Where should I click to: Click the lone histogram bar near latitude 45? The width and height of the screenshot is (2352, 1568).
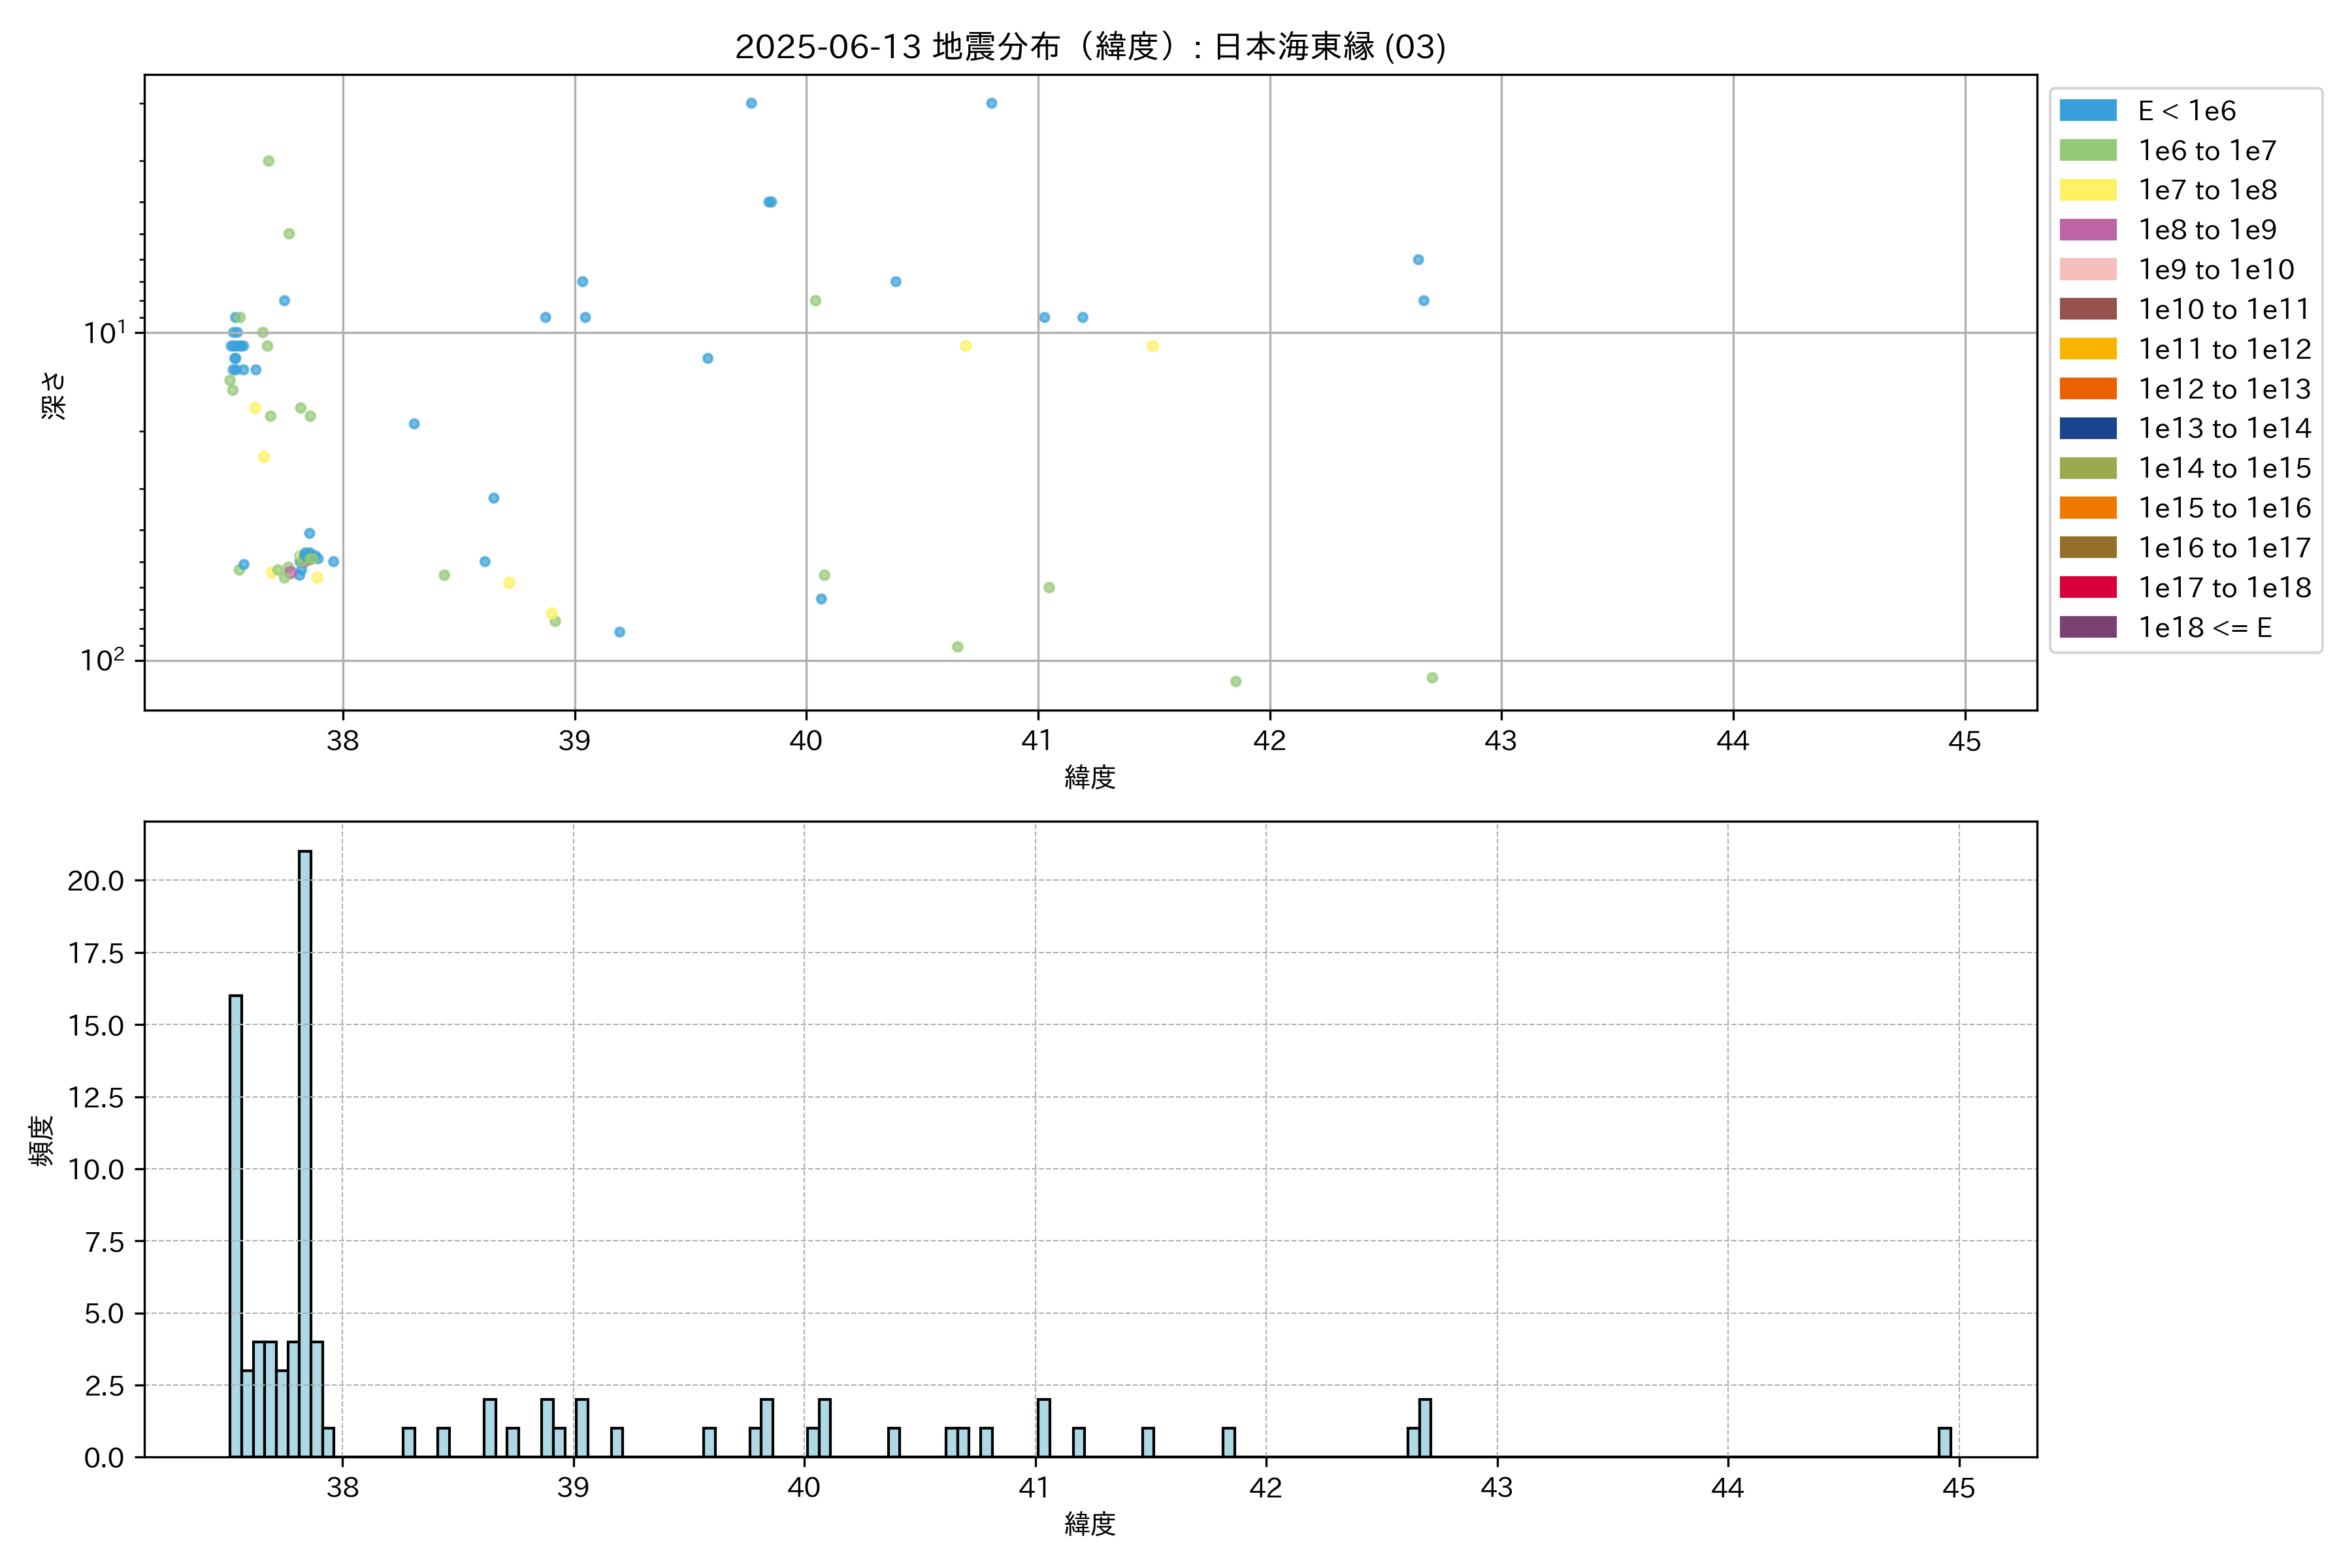1944,1442
